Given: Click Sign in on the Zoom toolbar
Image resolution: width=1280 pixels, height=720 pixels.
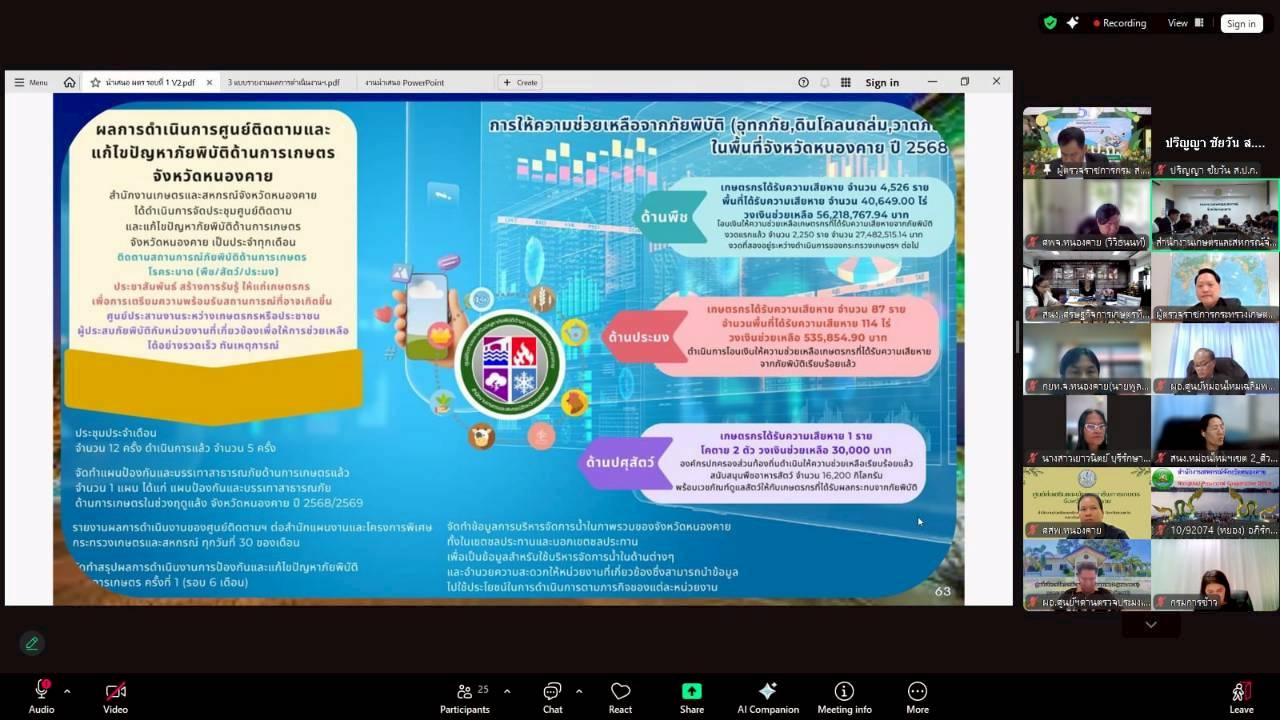Looking at the screenshot, I should tap(1241, 23).
